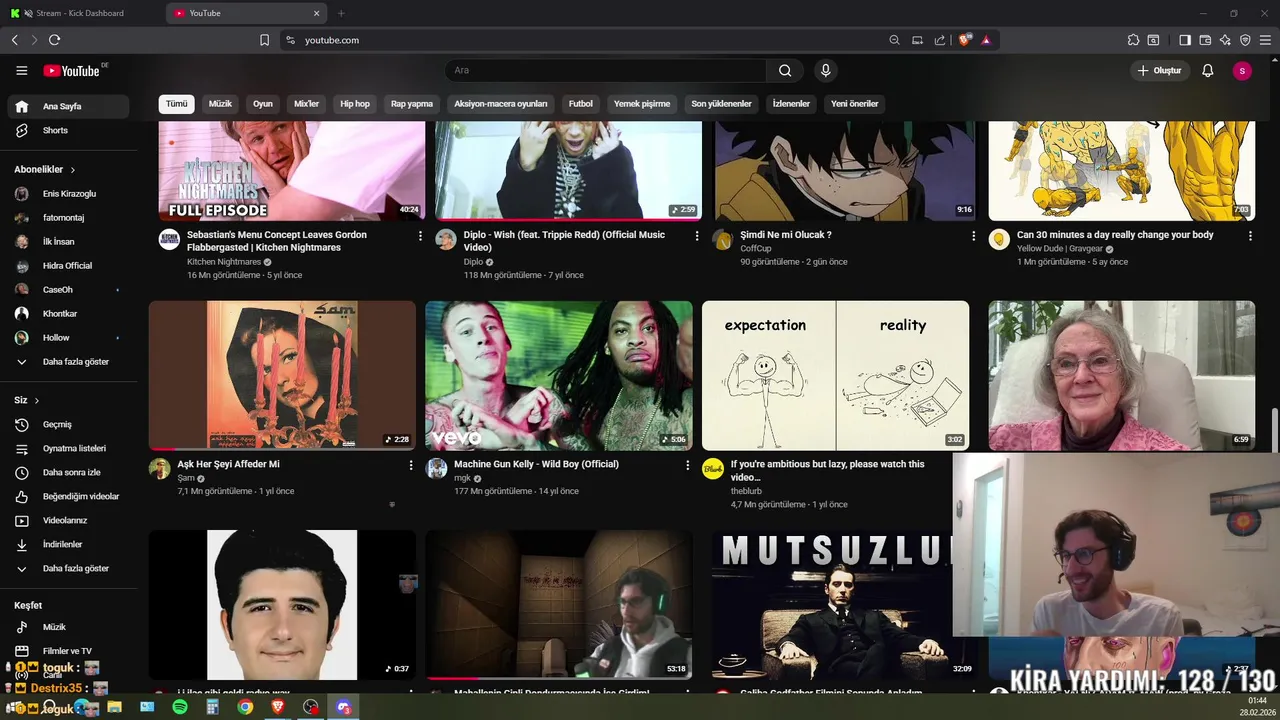
Task: Open the notifications bell
Action: pyautogui.click(x=1208, y=70)
